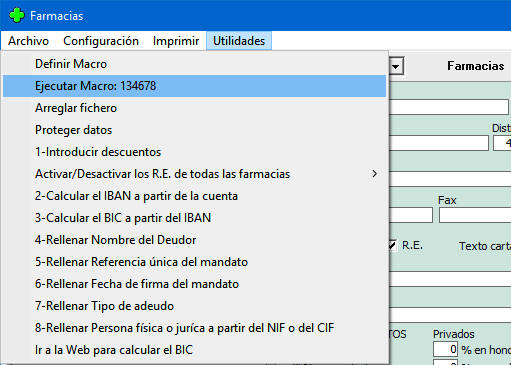Select 4-Rellenar Nombre del Deudor

click(x=195, y=240)
